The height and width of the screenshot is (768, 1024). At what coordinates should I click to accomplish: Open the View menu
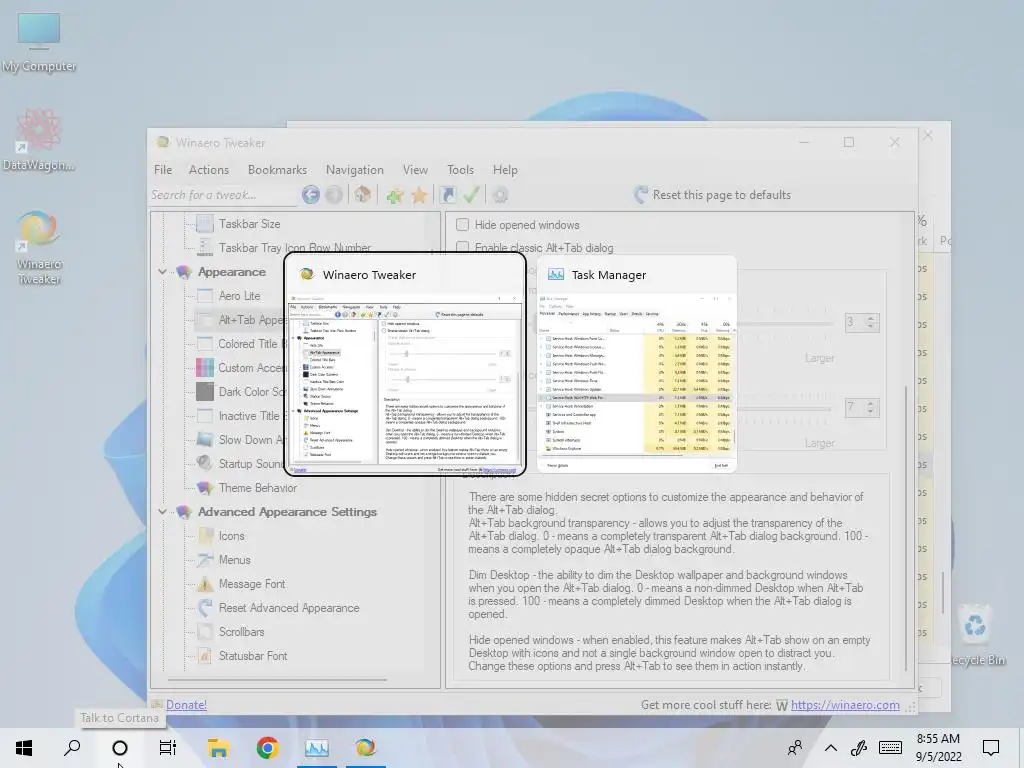coord(415,170)
